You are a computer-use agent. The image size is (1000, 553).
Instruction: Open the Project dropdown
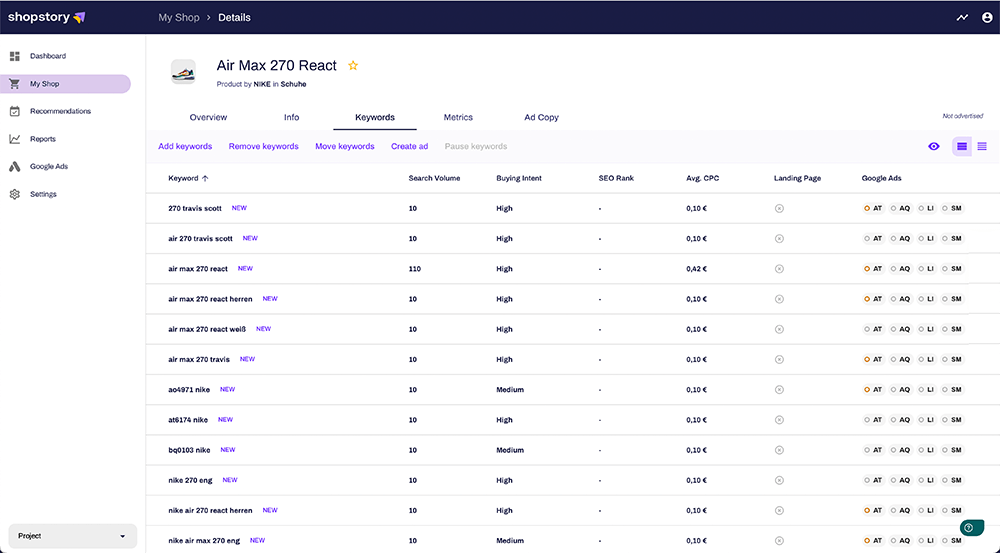[x=72, y=536]
